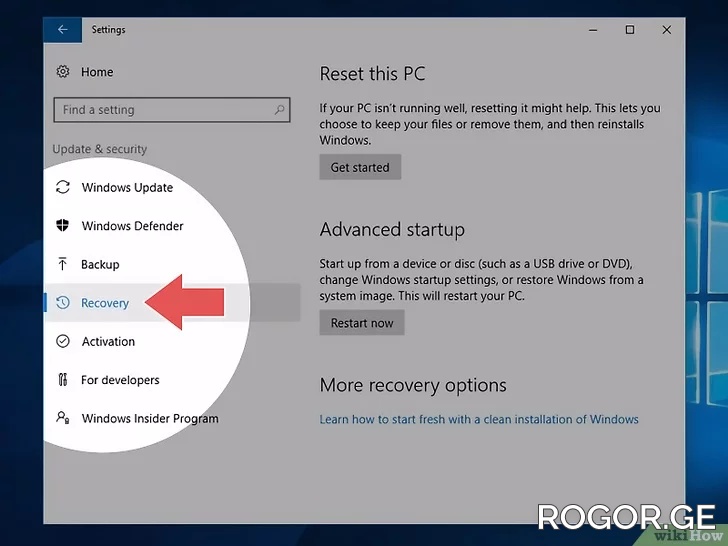Close the Settings window
Screen dimensions: 728x546
click(667, 30)
